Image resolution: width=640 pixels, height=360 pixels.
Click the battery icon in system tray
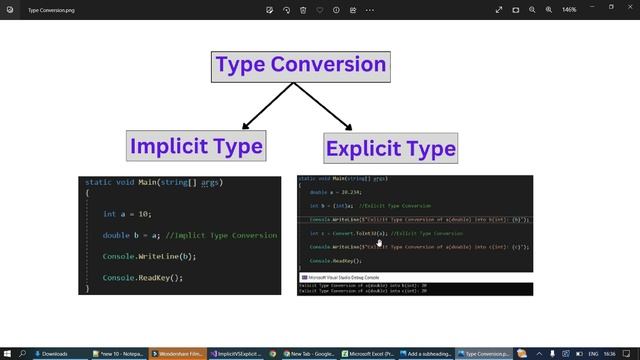579,354
